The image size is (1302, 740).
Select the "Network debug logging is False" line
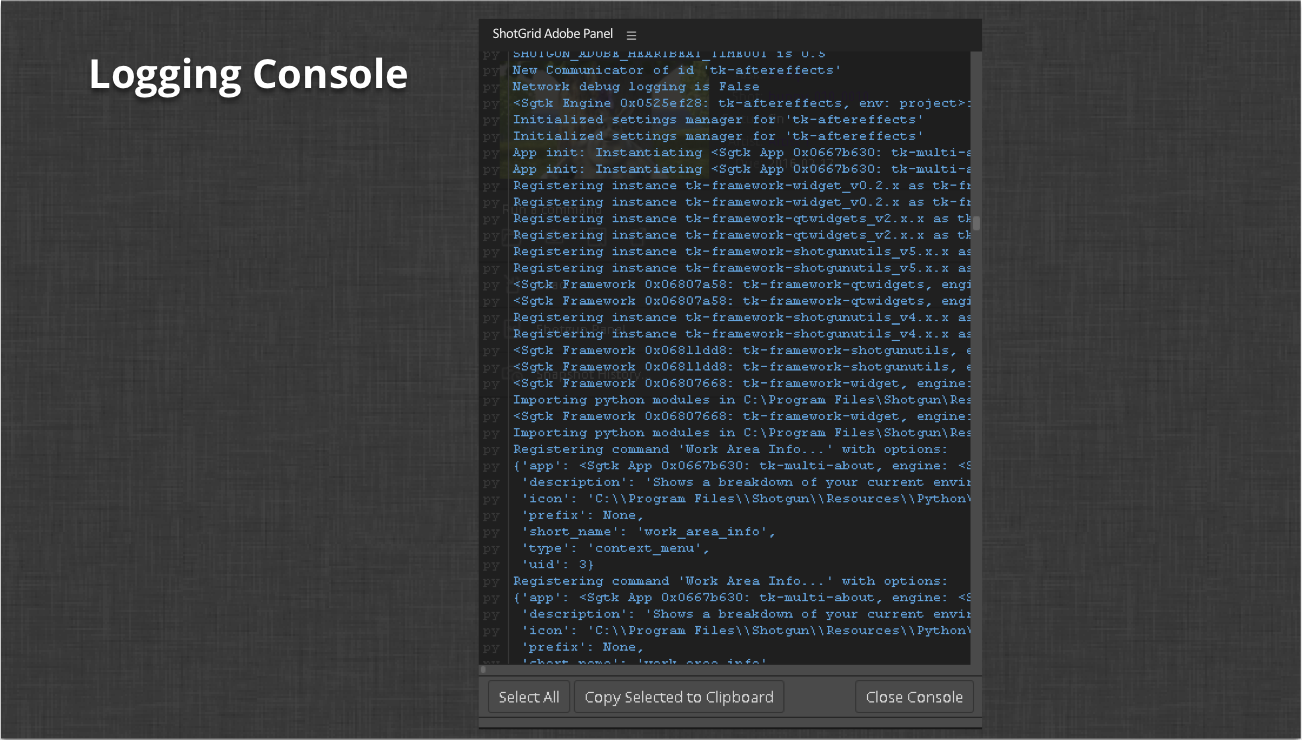coord(636,87)
